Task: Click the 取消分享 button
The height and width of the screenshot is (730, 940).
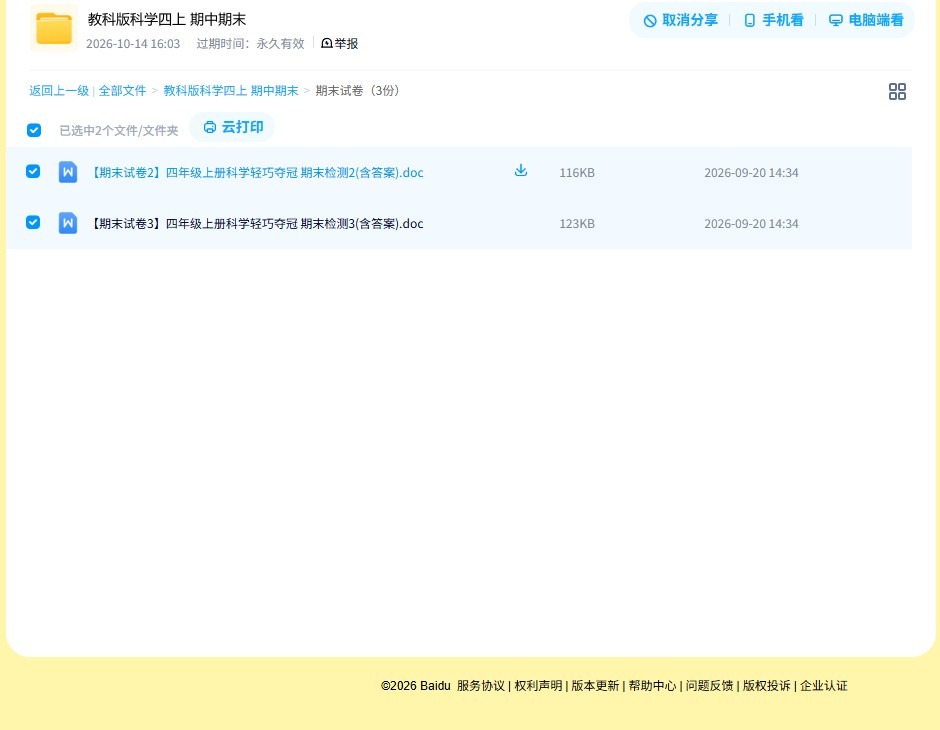Action: click(x=680, y=20)
